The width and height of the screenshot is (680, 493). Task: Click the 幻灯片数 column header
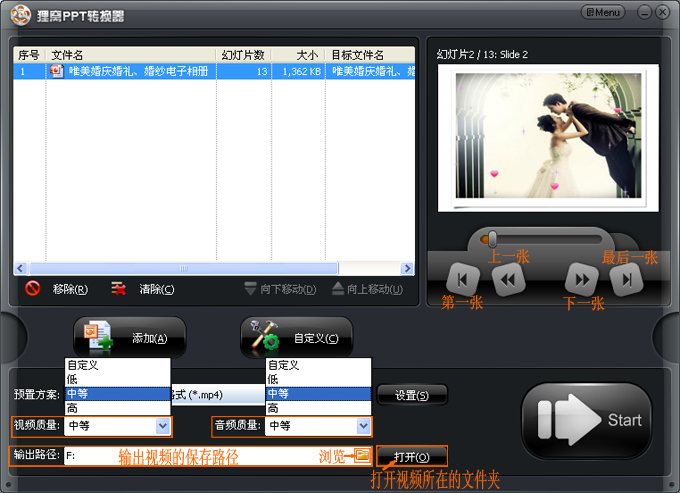244,55
